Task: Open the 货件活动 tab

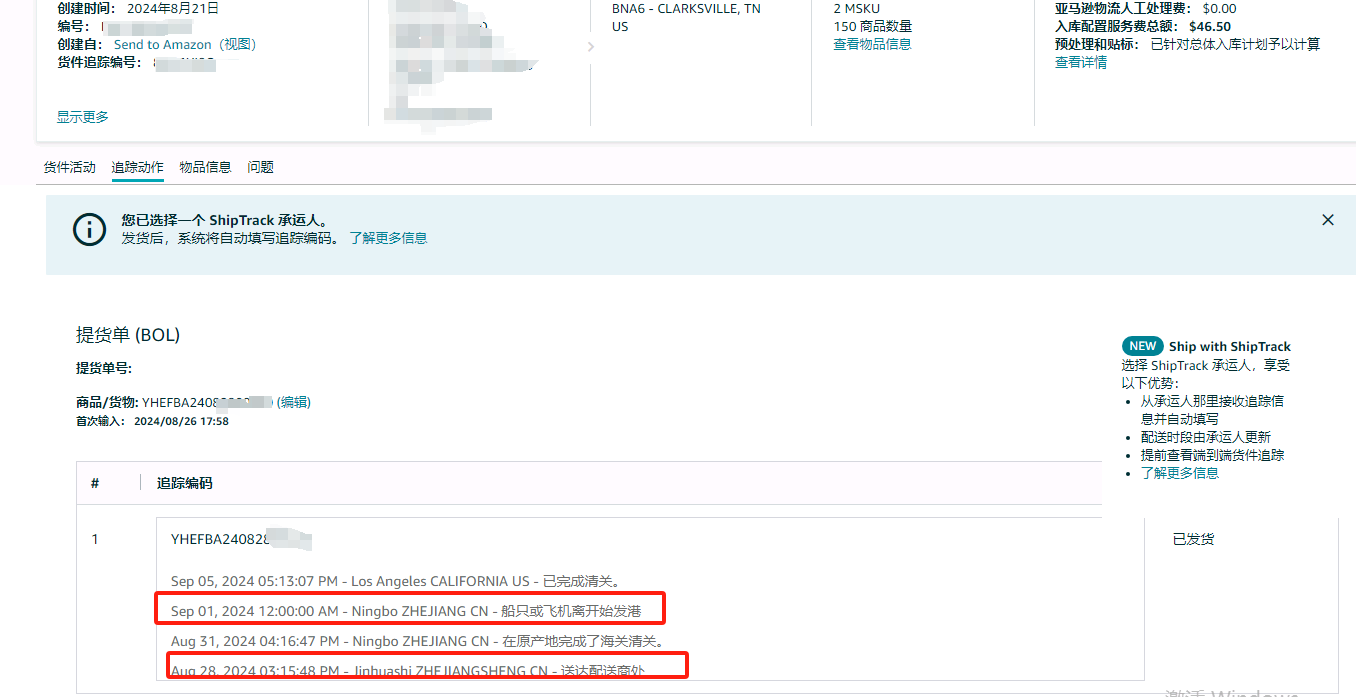Action: coord(70,167)
